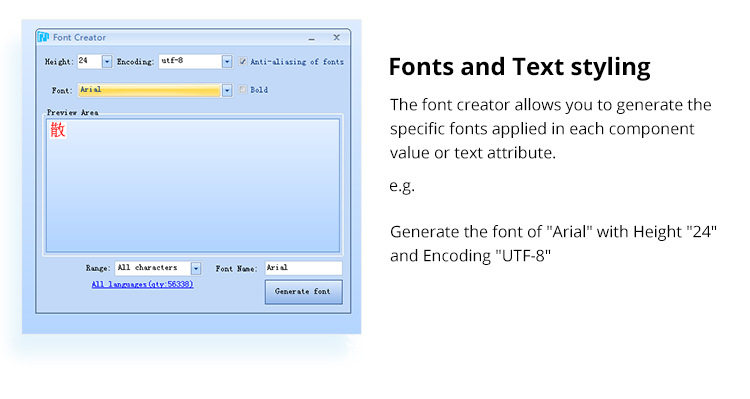Screen dimensions: 750x399
Task: Close the Font Creator window
Action: pos(337,37)
